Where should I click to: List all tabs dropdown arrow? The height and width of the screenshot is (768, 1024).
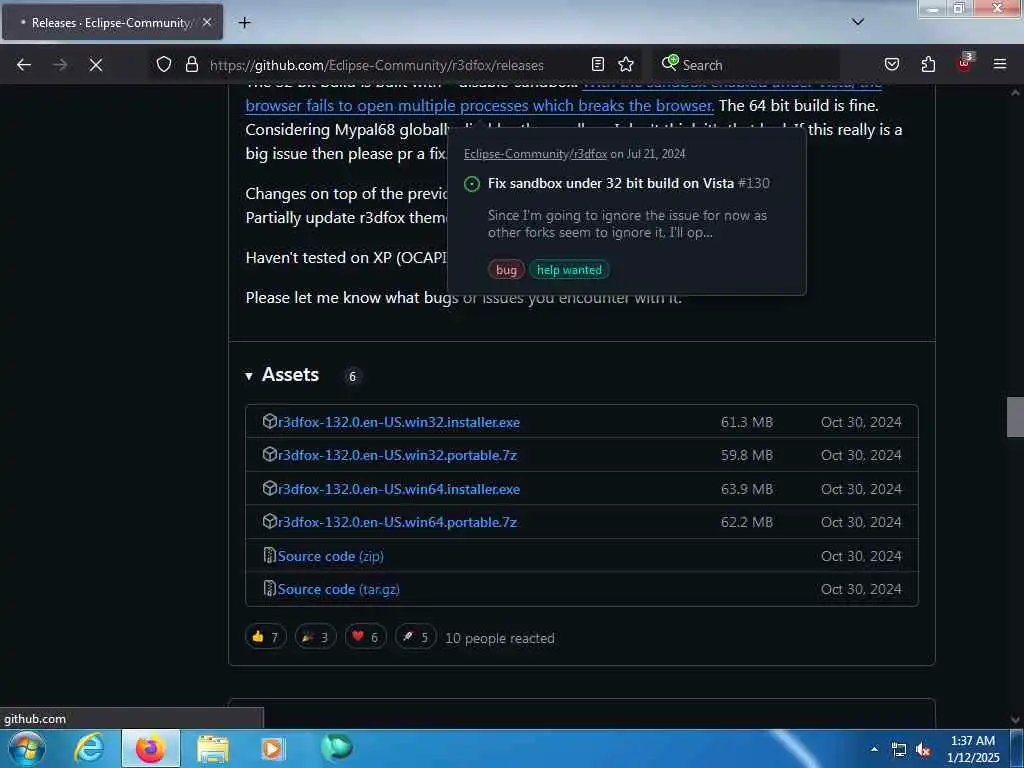(x=857, y=22)
